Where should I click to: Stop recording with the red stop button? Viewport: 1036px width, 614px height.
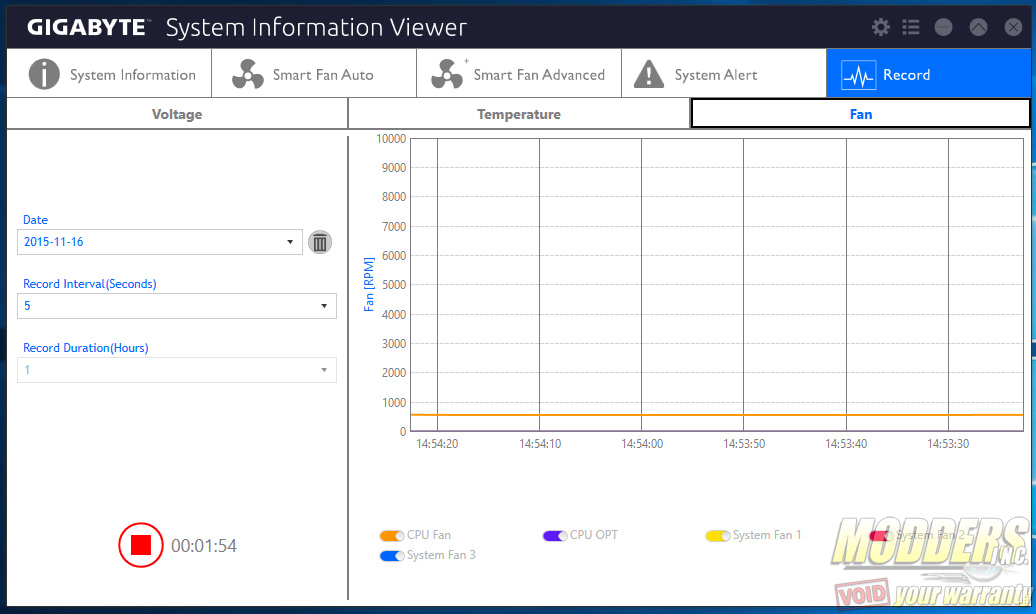click(141, 545)
